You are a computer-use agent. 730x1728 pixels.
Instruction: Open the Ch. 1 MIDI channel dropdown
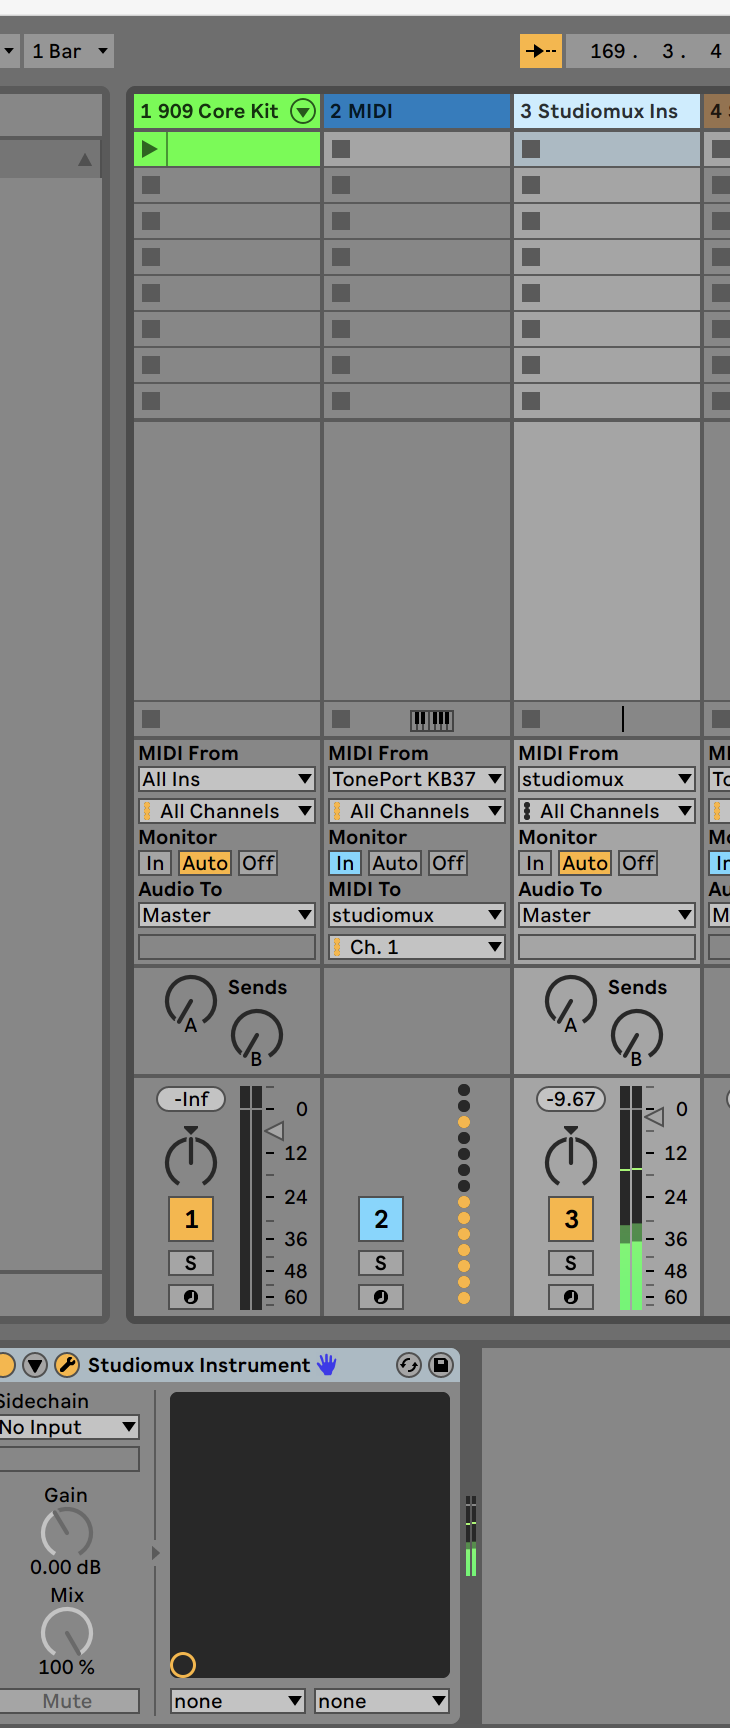coord(417,947)
